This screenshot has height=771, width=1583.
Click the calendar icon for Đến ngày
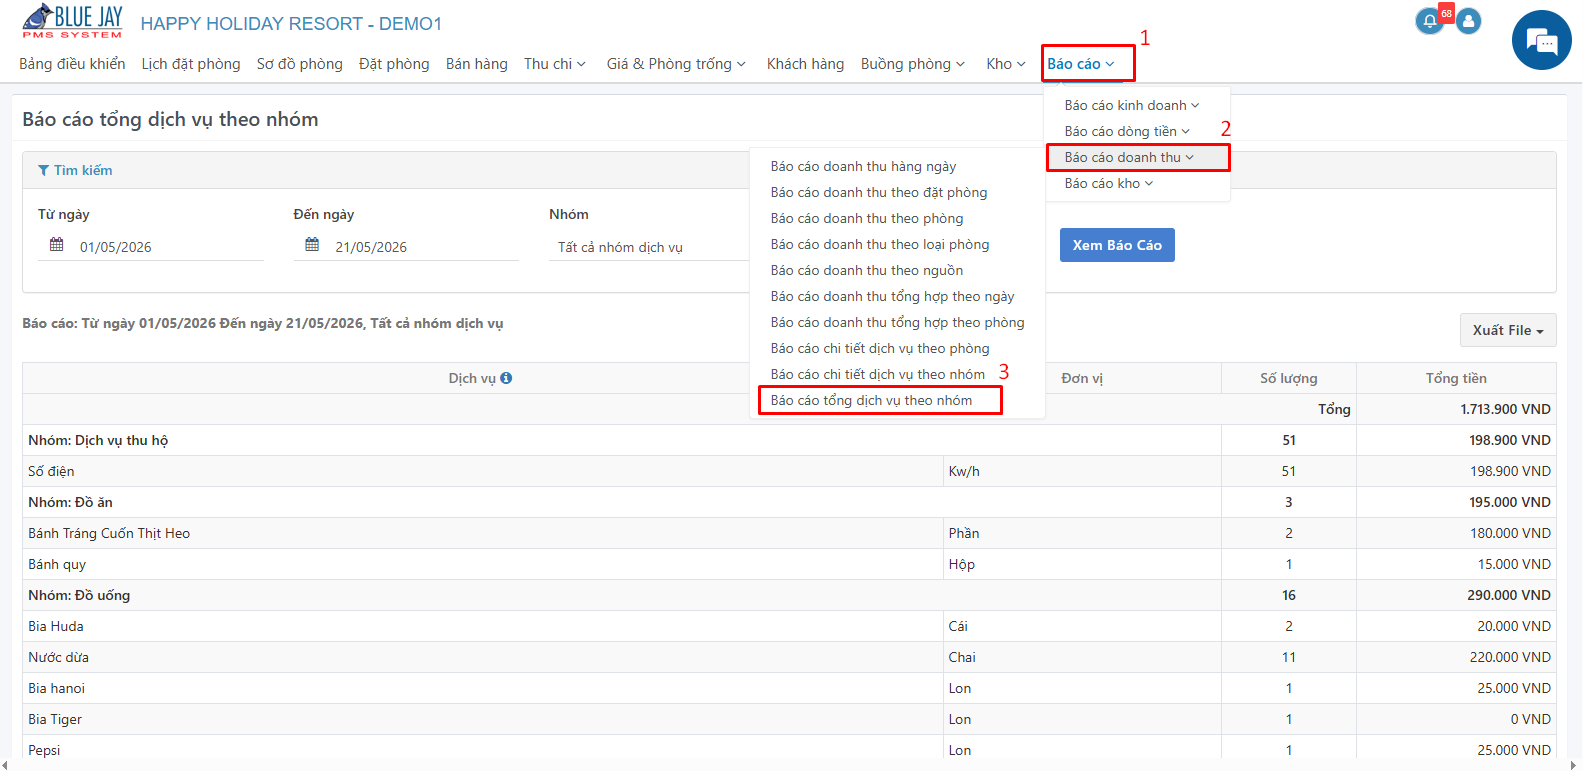(312, 245)
